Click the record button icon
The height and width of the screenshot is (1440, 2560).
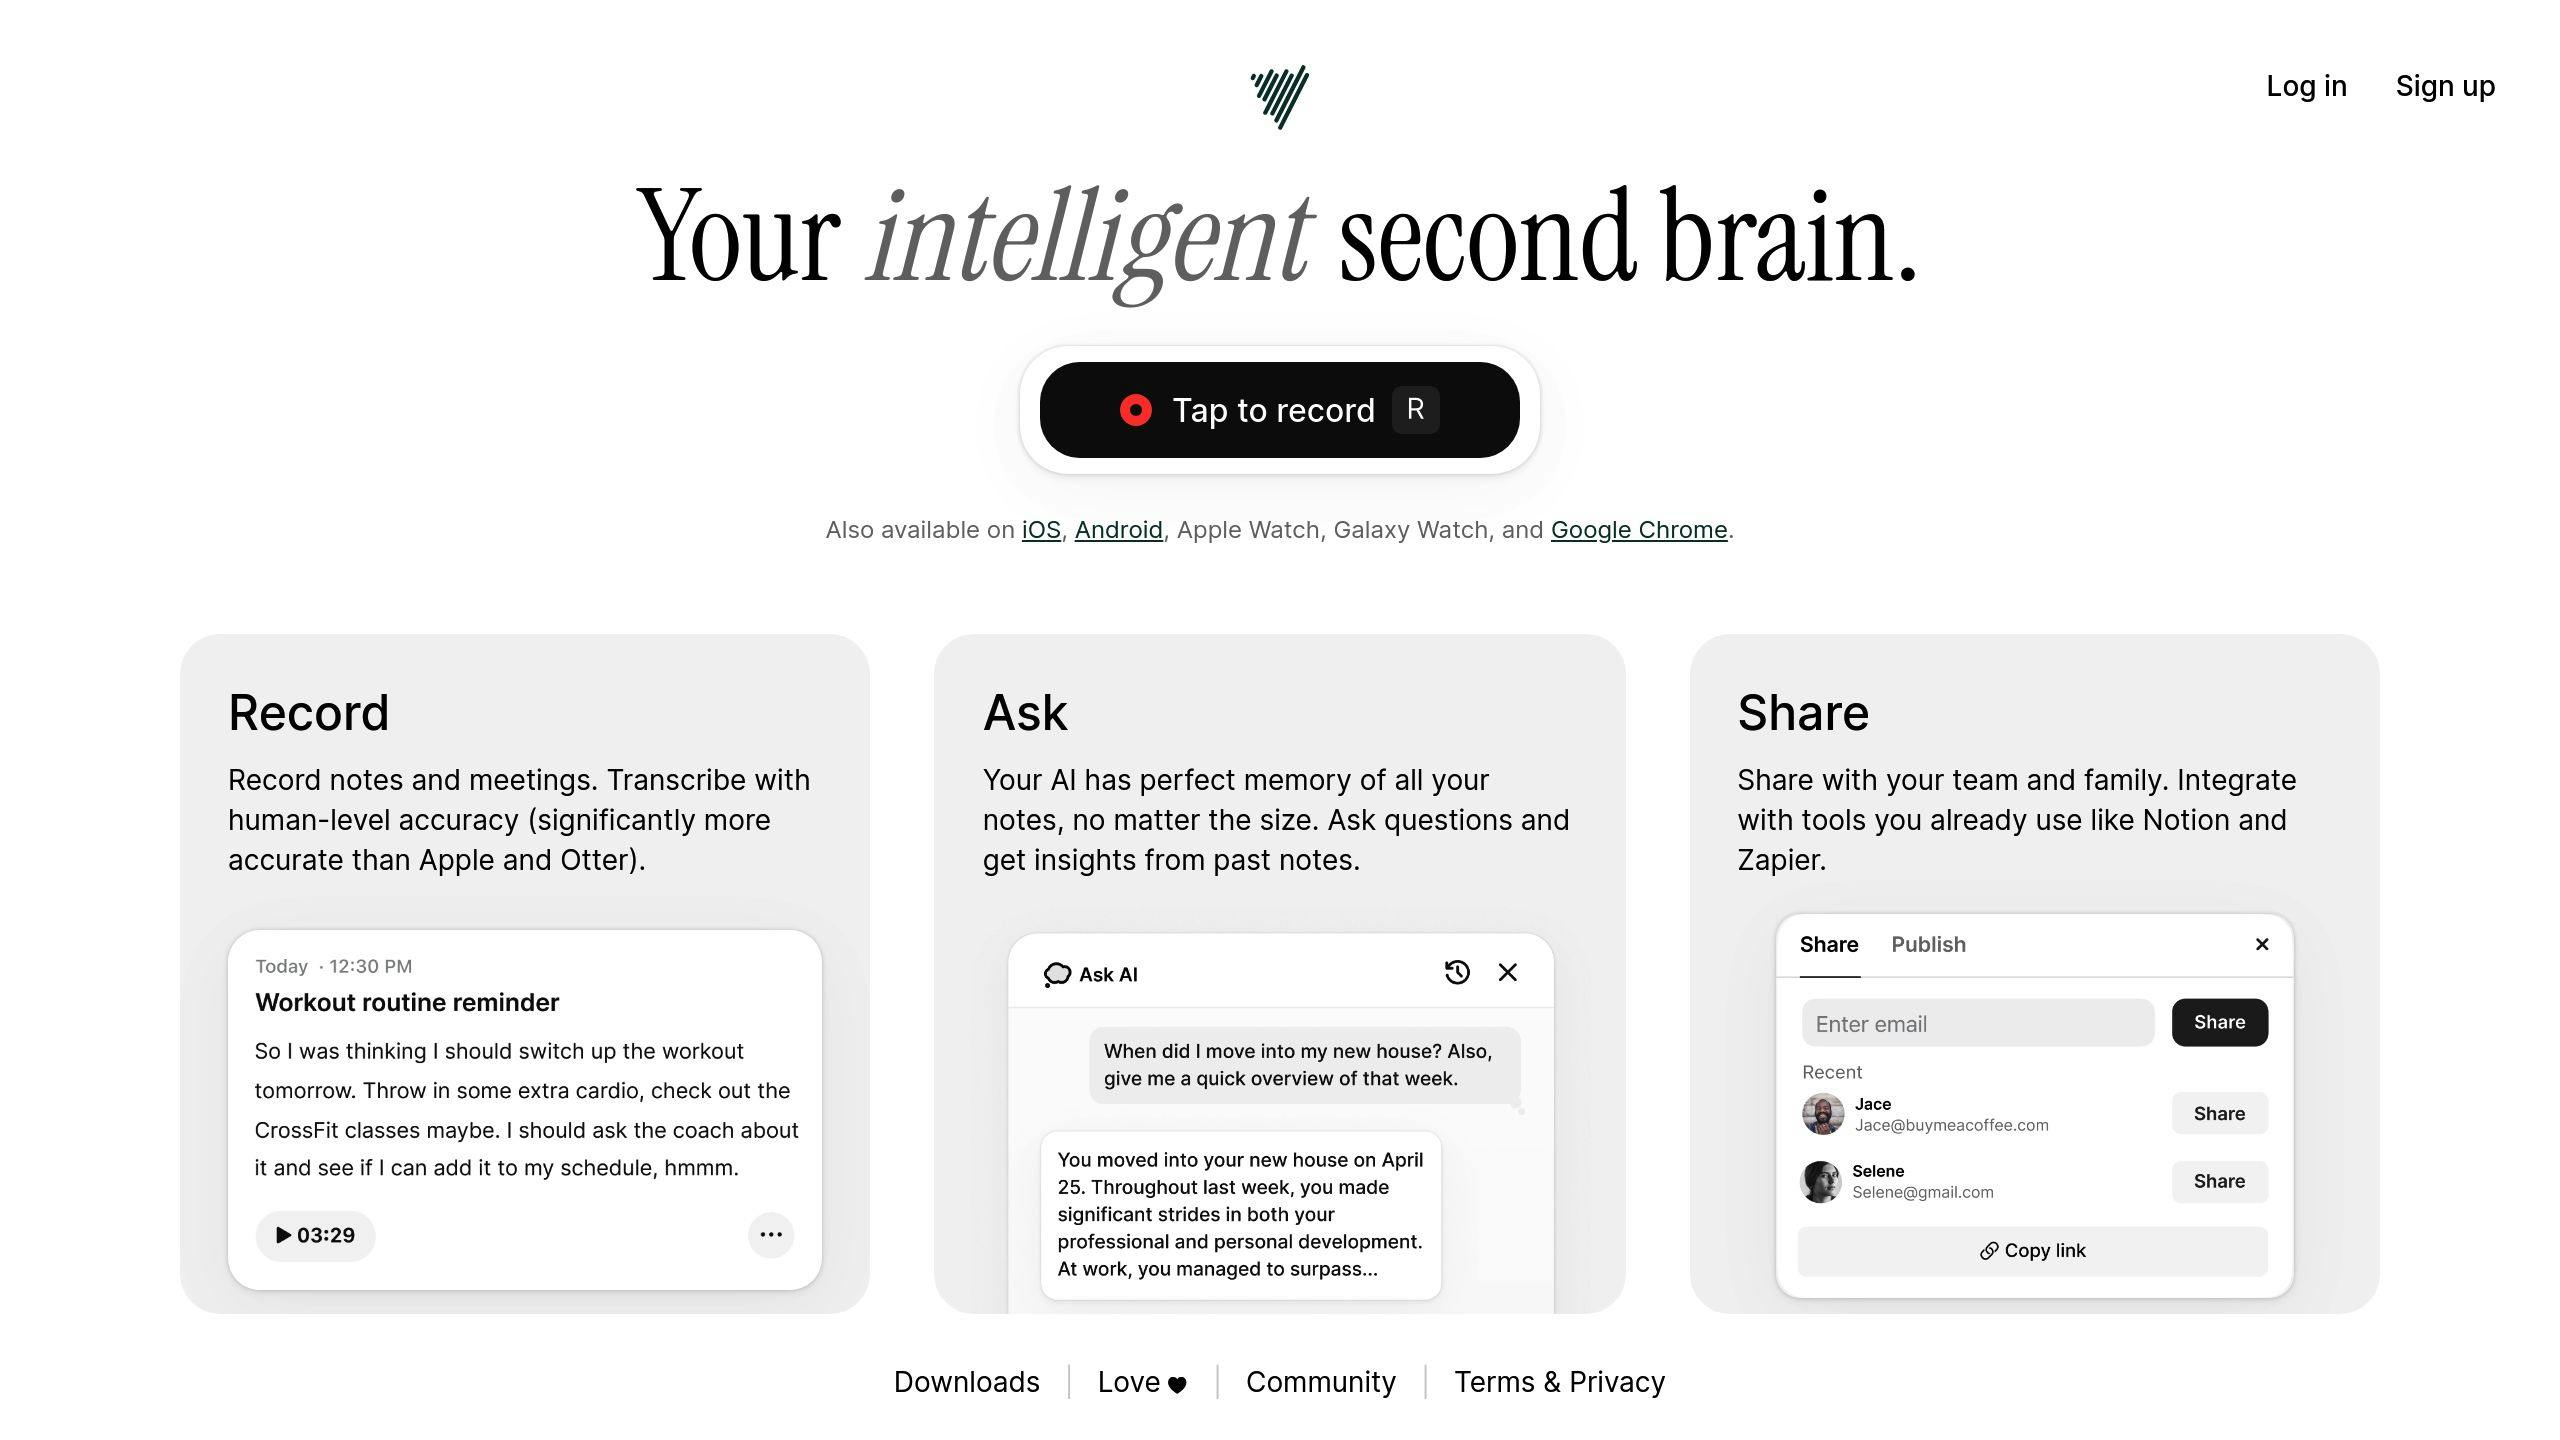[1132, 410]
